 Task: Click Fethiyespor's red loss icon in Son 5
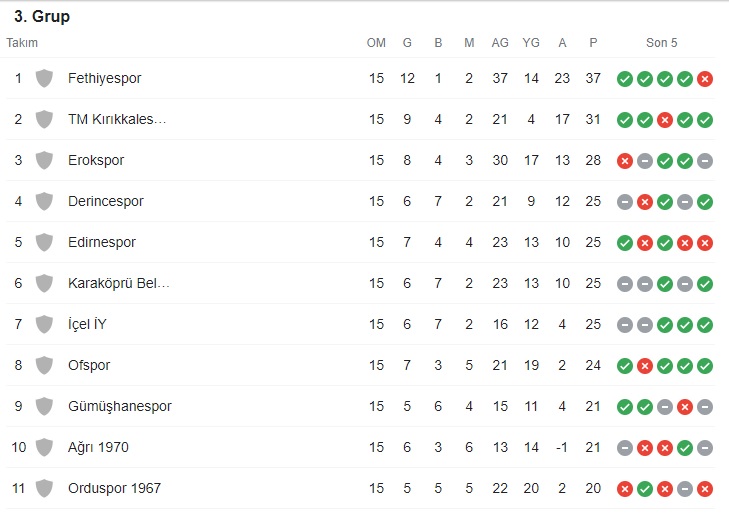(x=705, y=79)
